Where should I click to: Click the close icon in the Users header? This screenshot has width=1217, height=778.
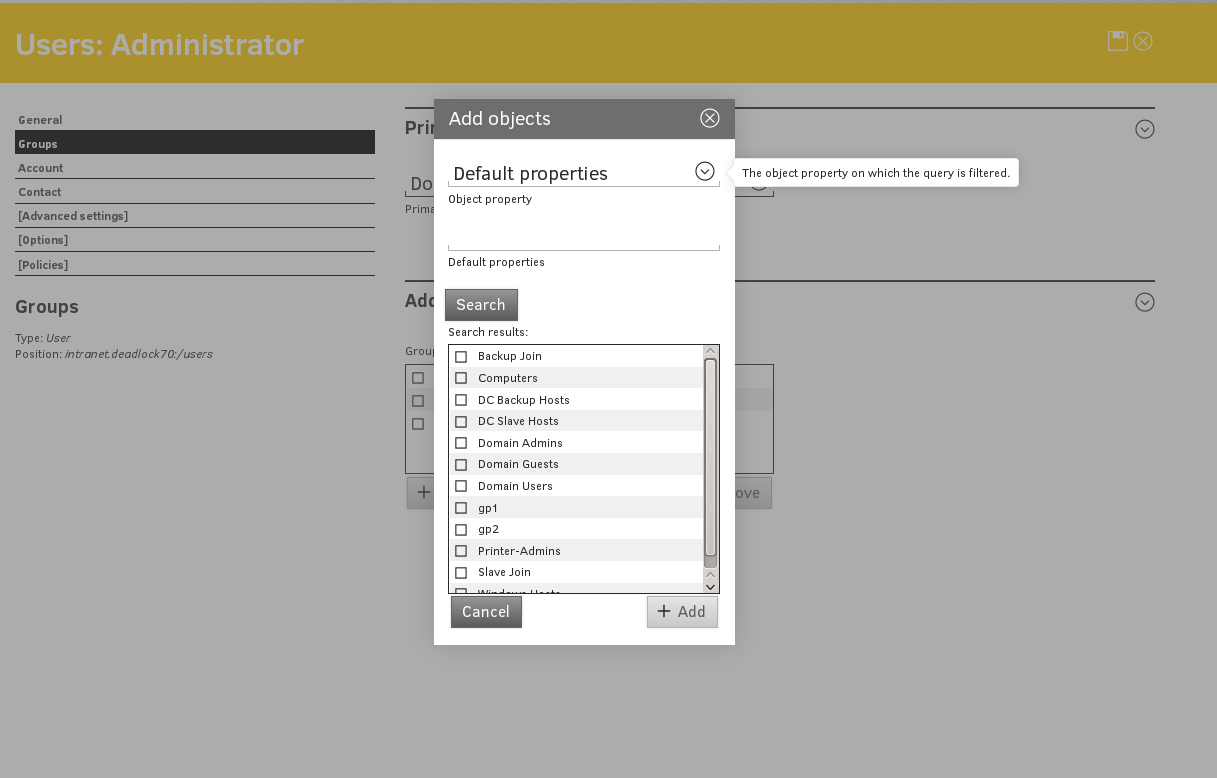pos(1143,41)
